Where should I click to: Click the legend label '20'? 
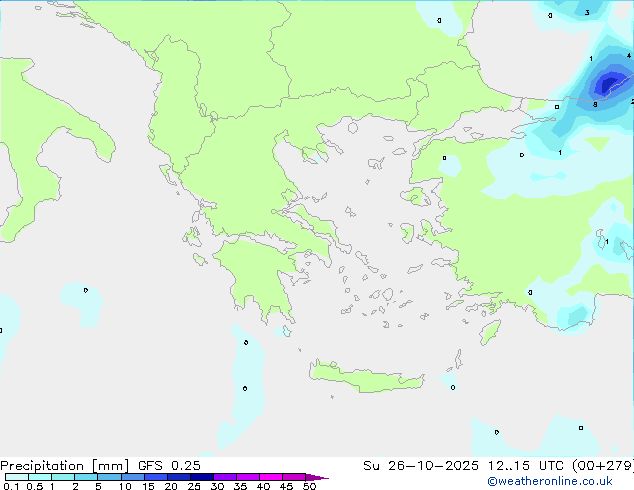tap(171, 486)
